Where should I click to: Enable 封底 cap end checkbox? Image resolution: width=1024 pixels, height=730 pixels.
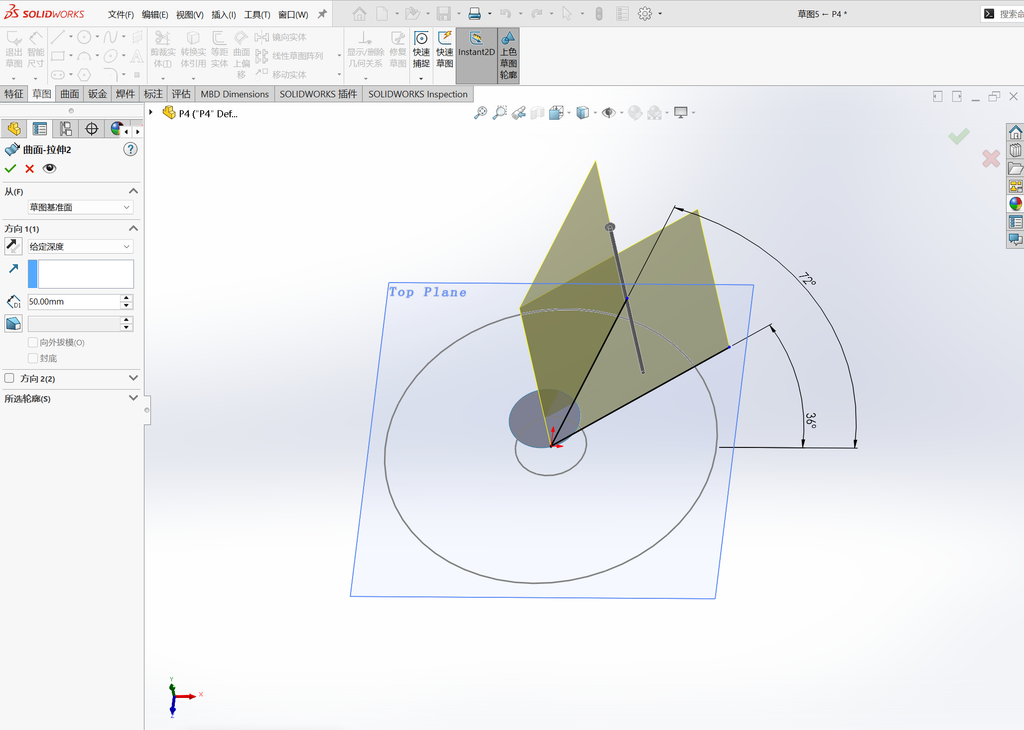coord(33,358)
